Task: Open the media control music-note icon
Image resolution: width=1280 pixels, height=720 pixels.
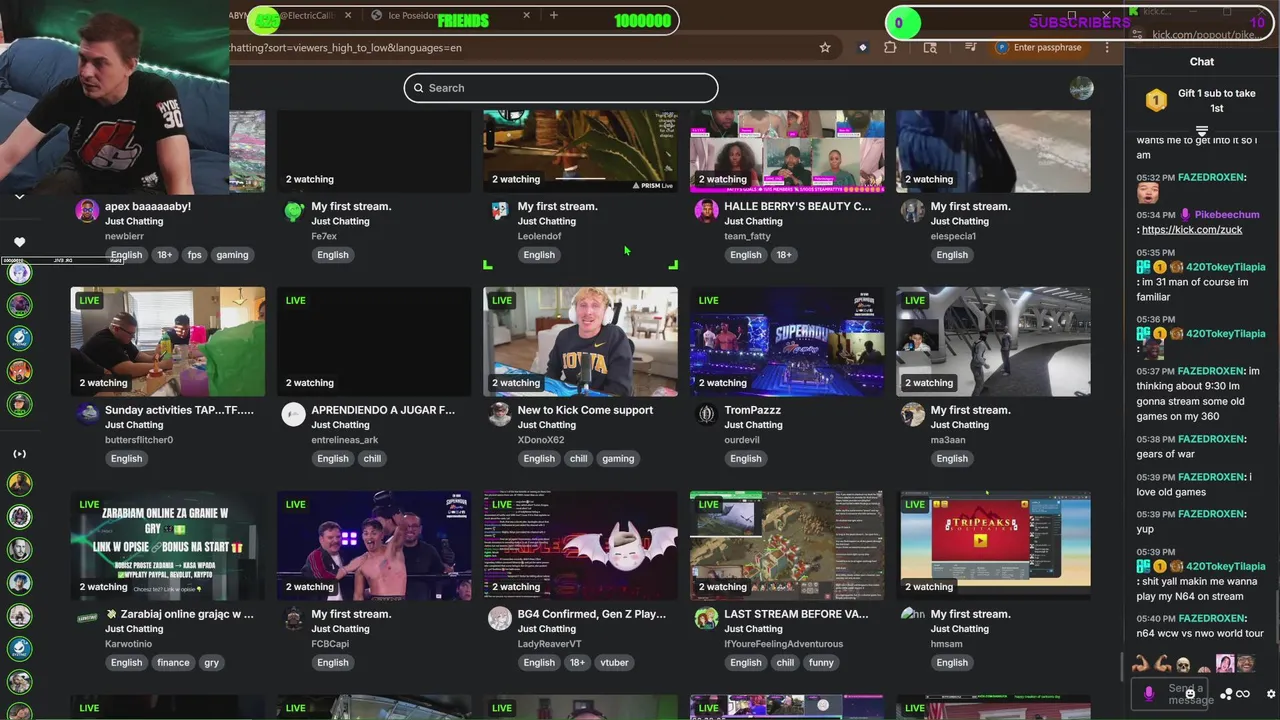Action: 970,47
